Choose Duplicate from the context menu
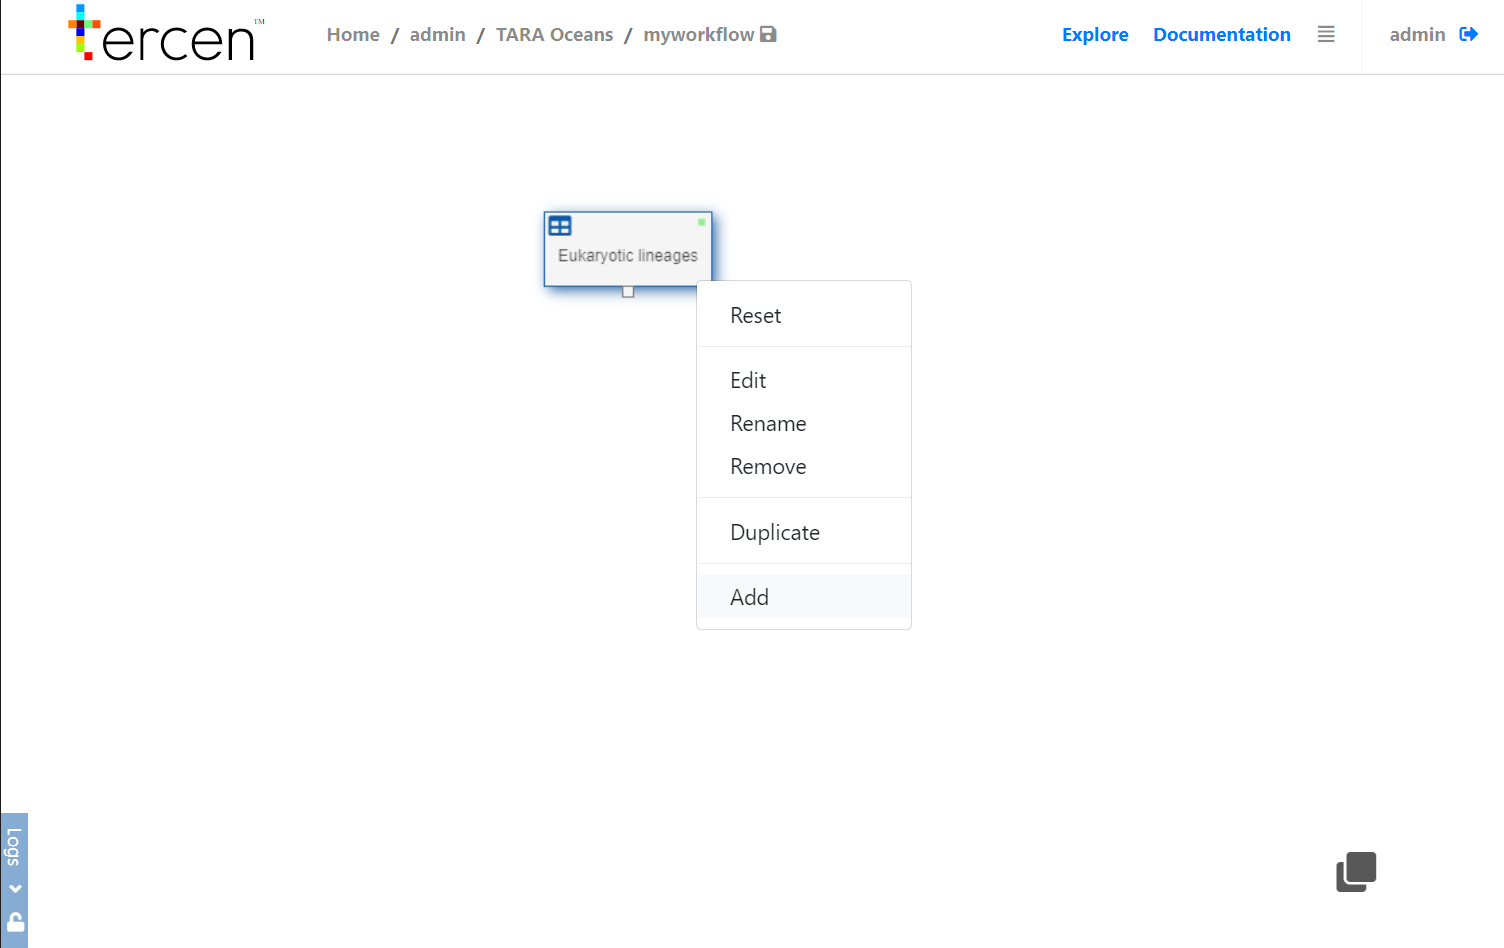The height and width of the screenshot is (948, 1504). (x=804, y=533)
